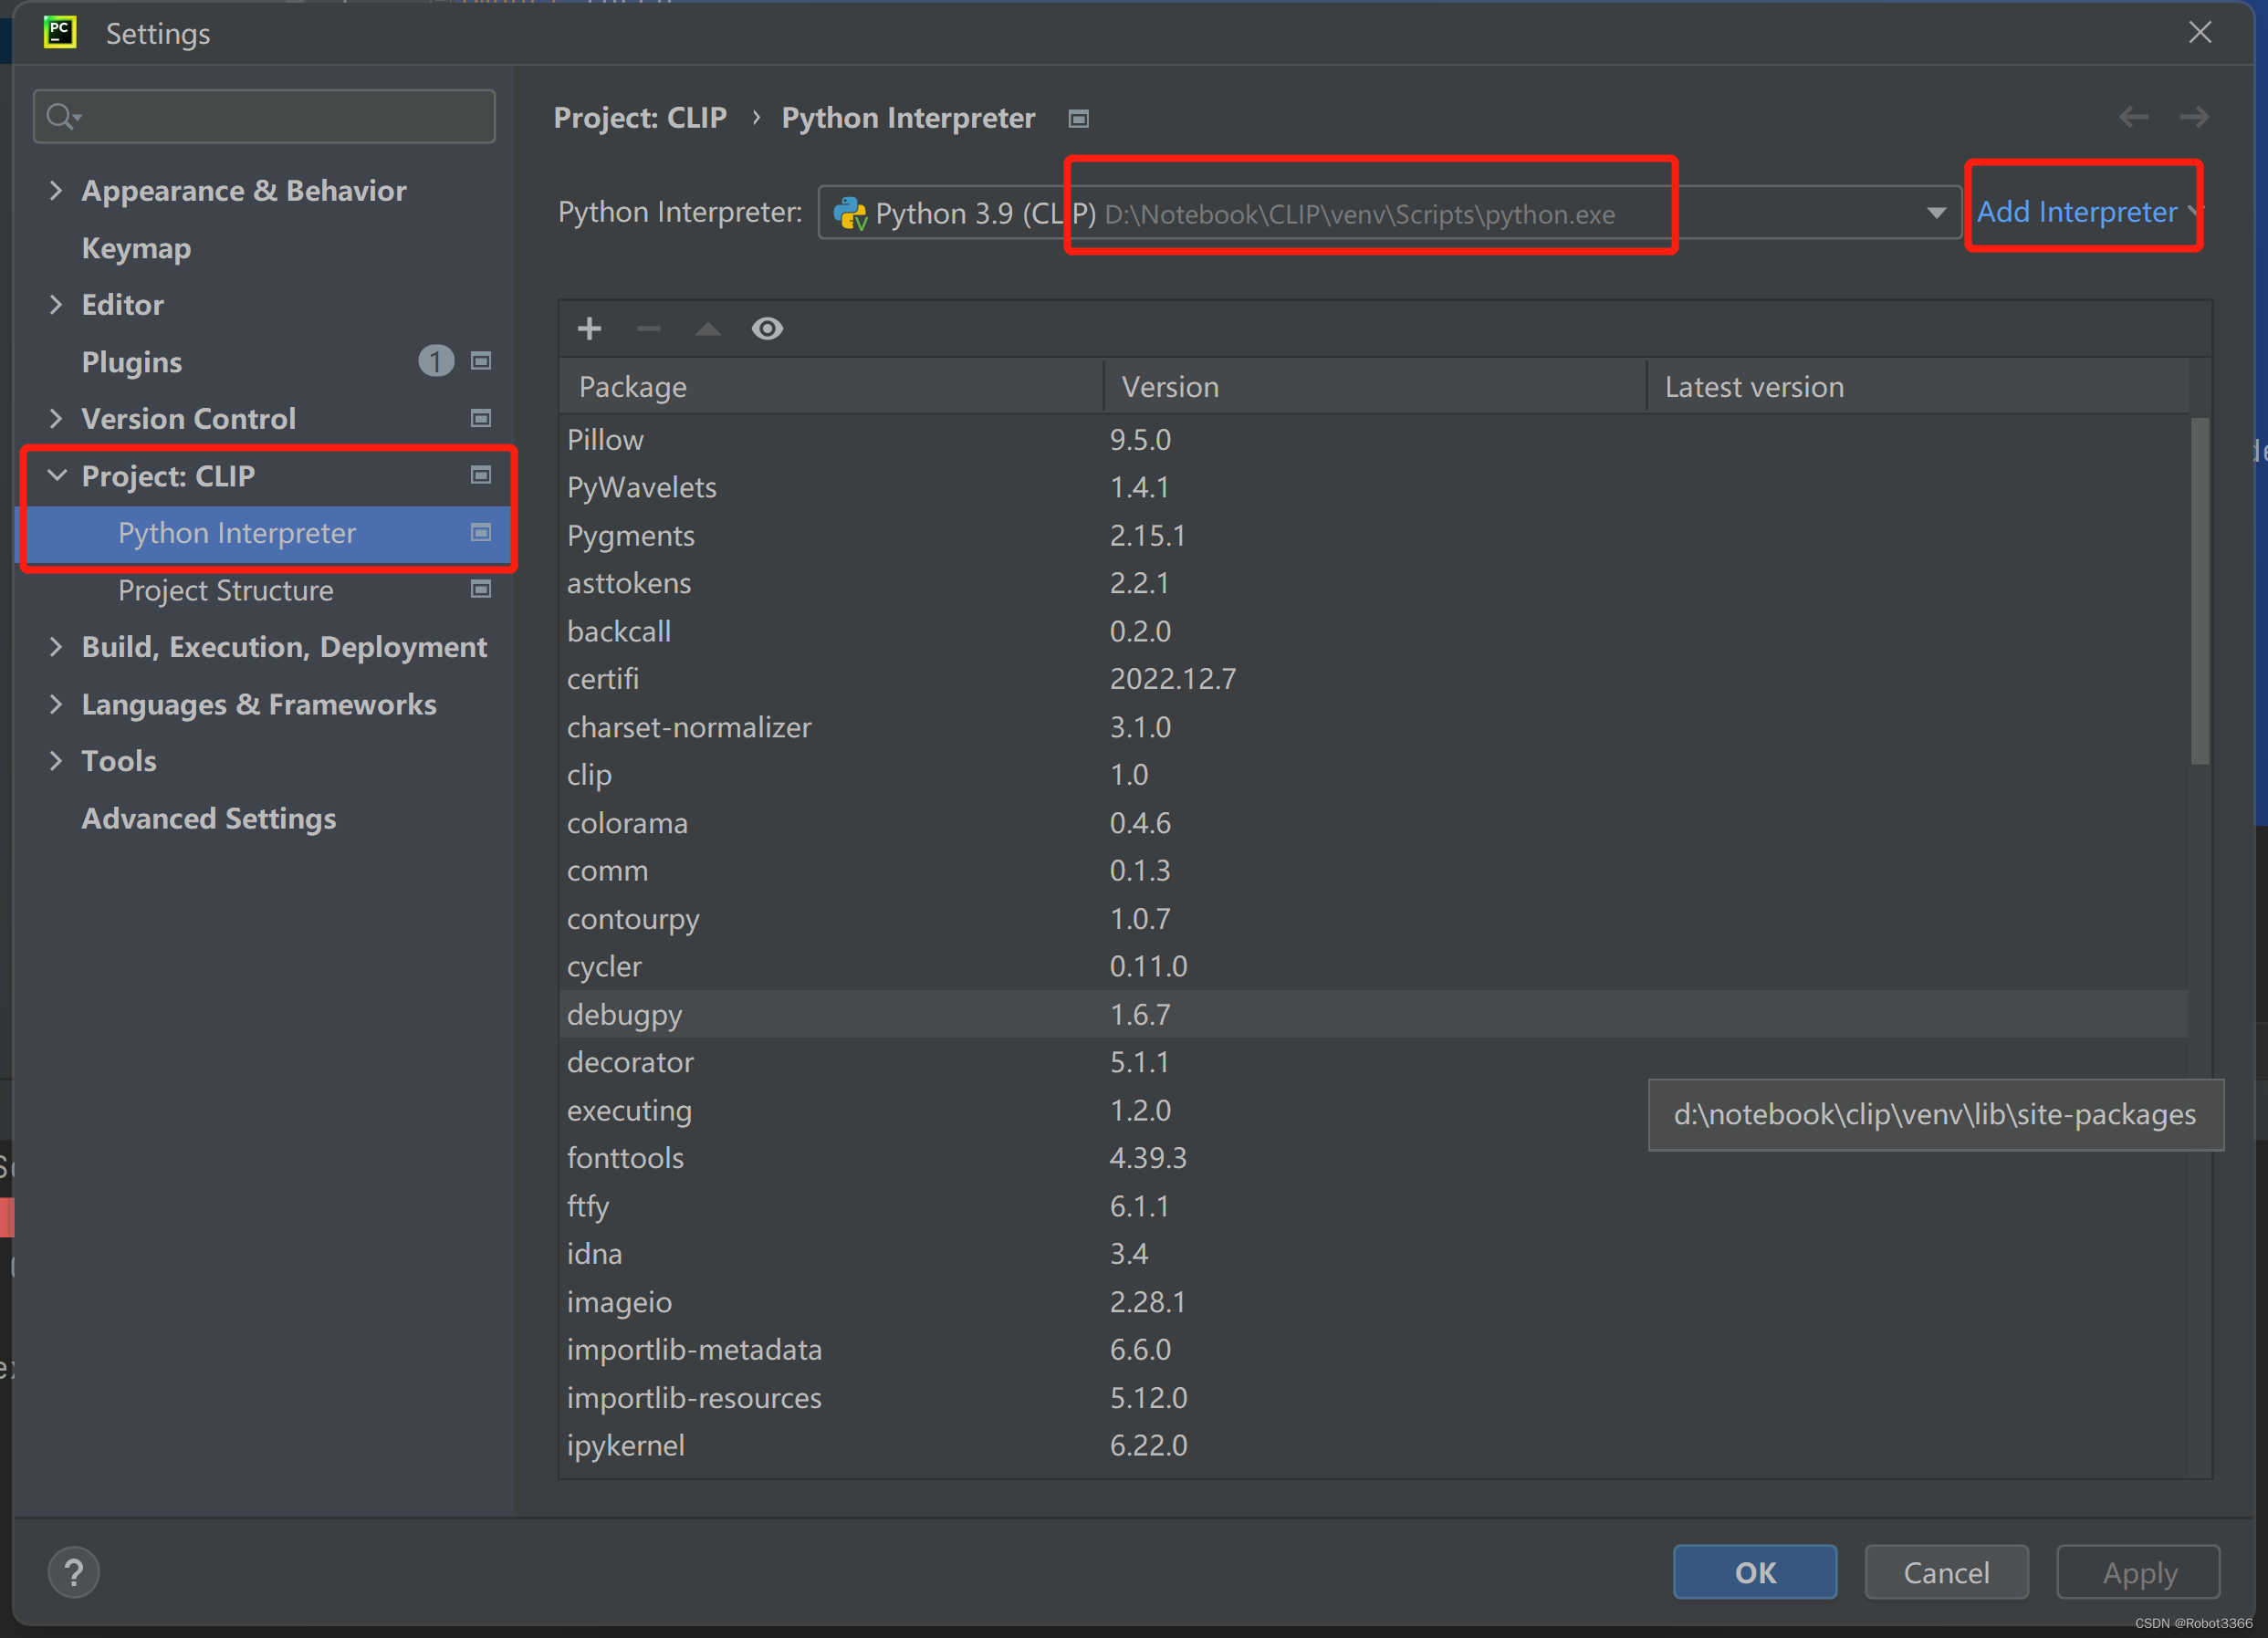Screen dimensions: 2268x1638
Task: Click the package list vertical scrollbar
Action: (2199, 590)
